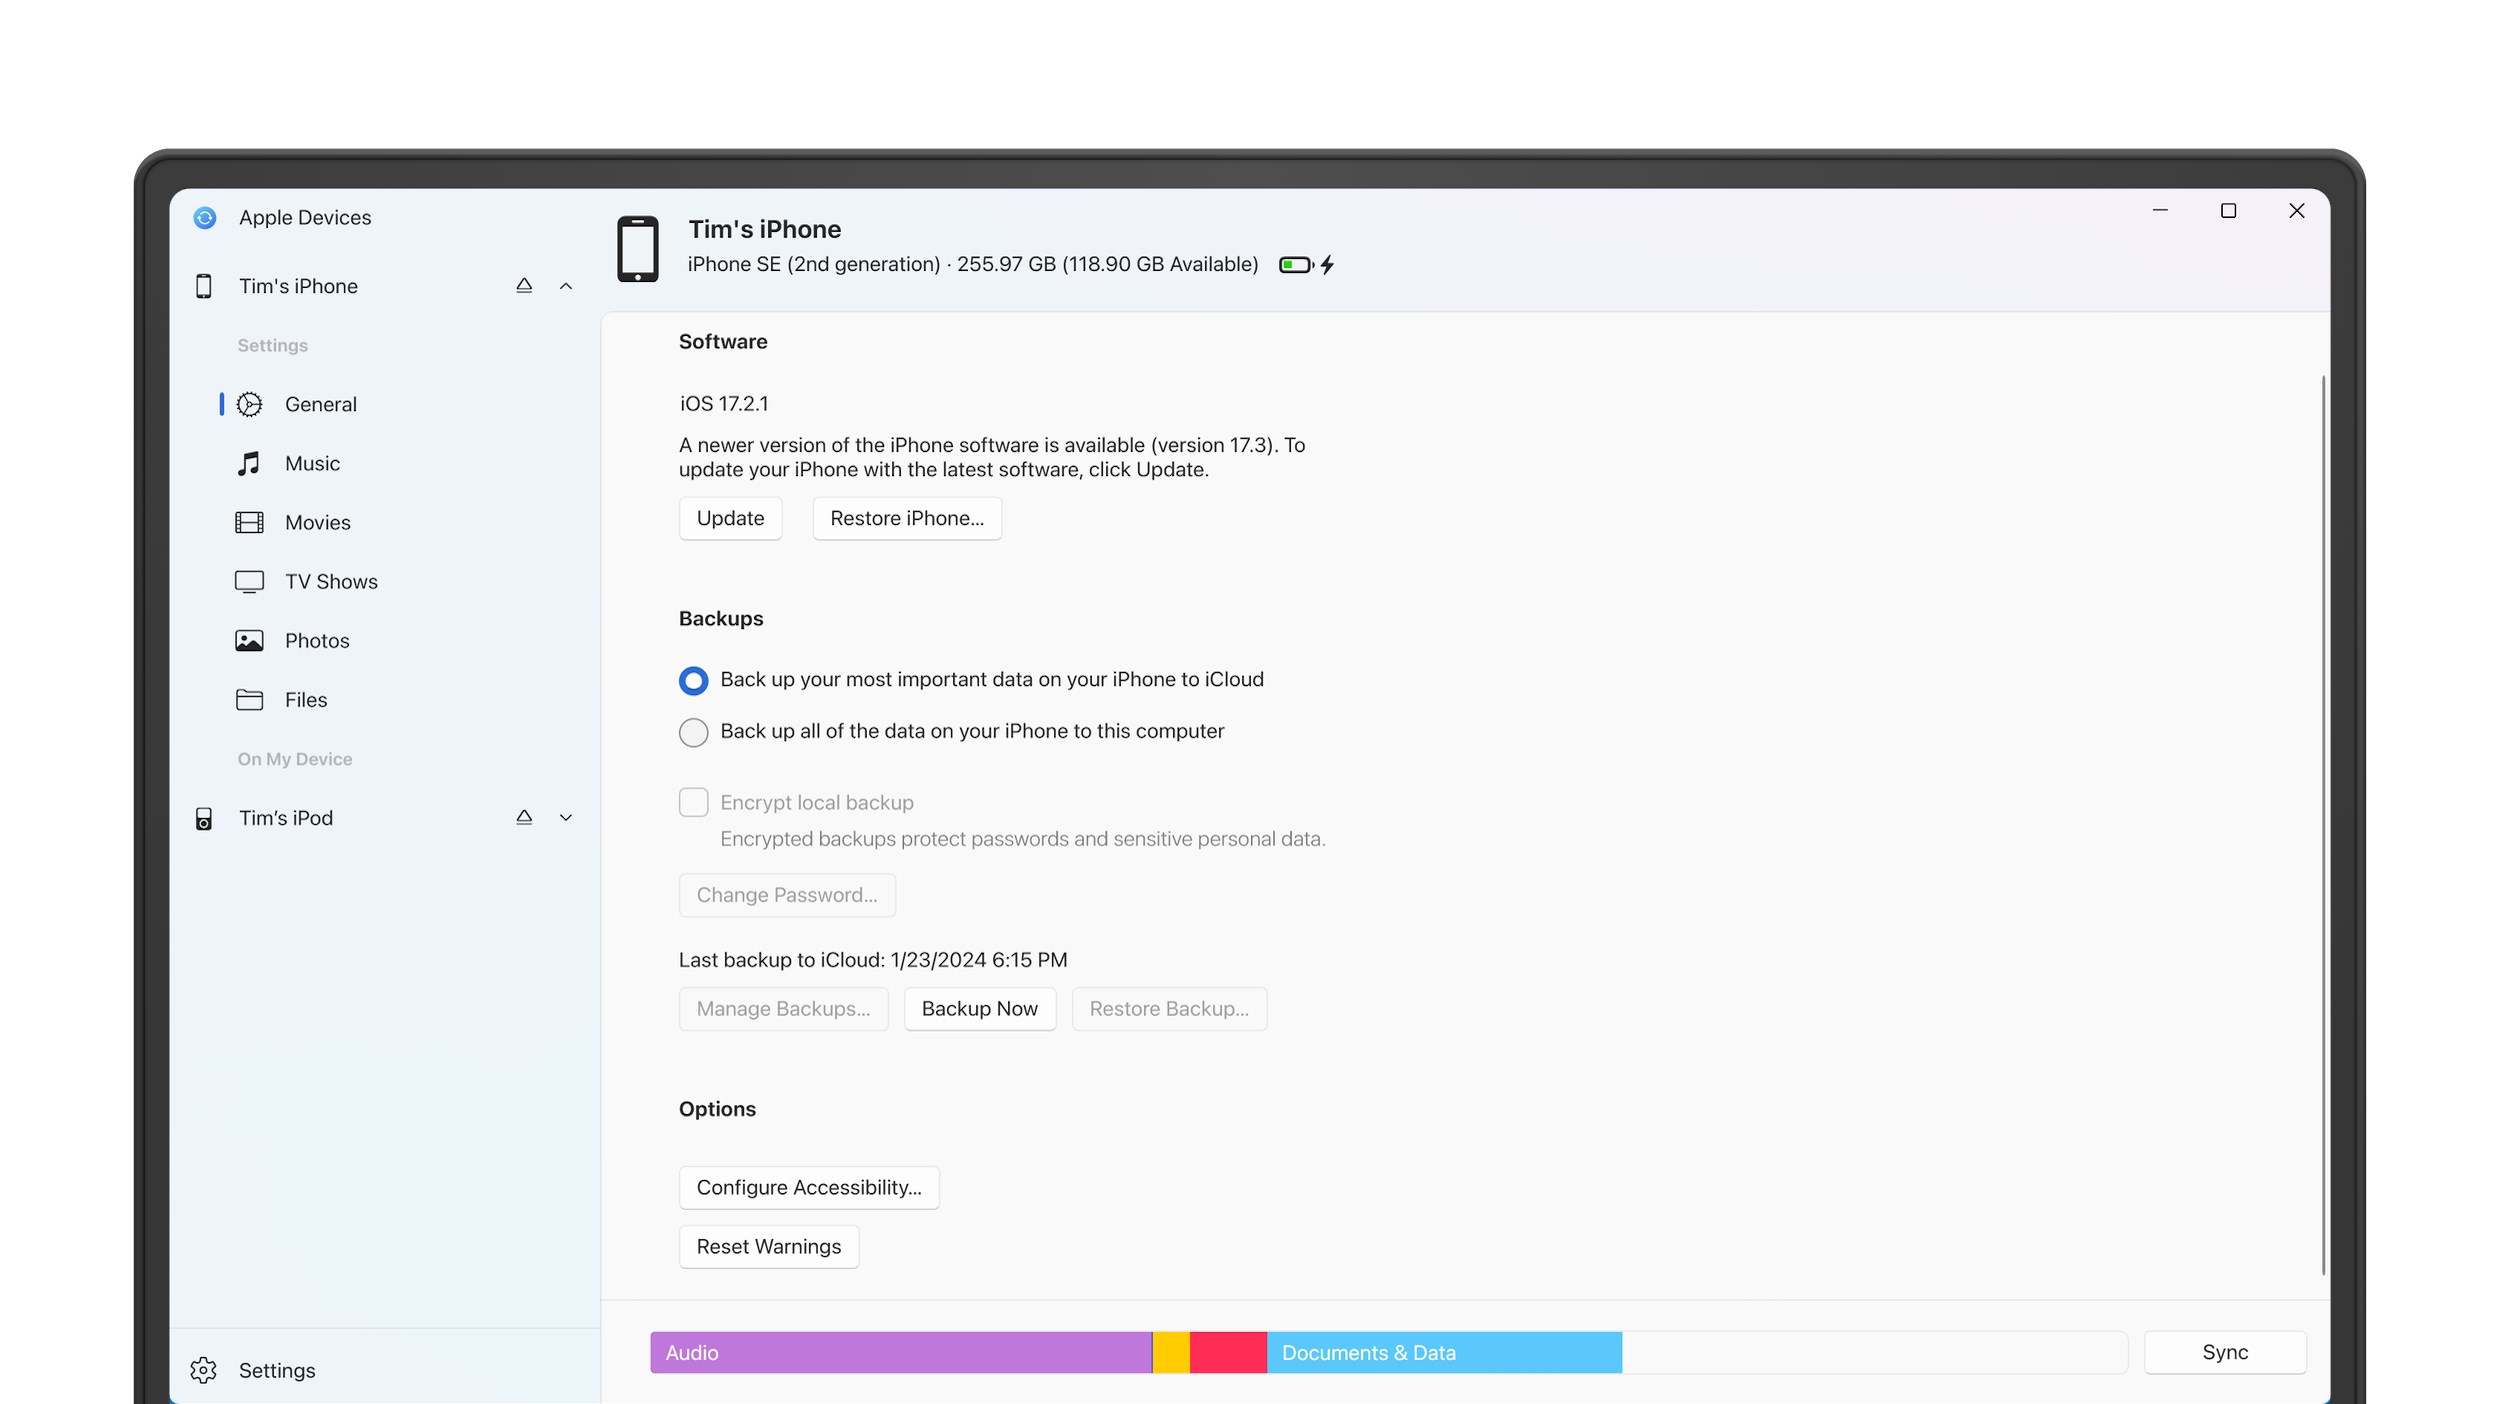Image resolution: width=2500 pixels, height=1404 pixels.
Task: Select Tim's iPhone in the sidebar
Action: tap(298, 285)
